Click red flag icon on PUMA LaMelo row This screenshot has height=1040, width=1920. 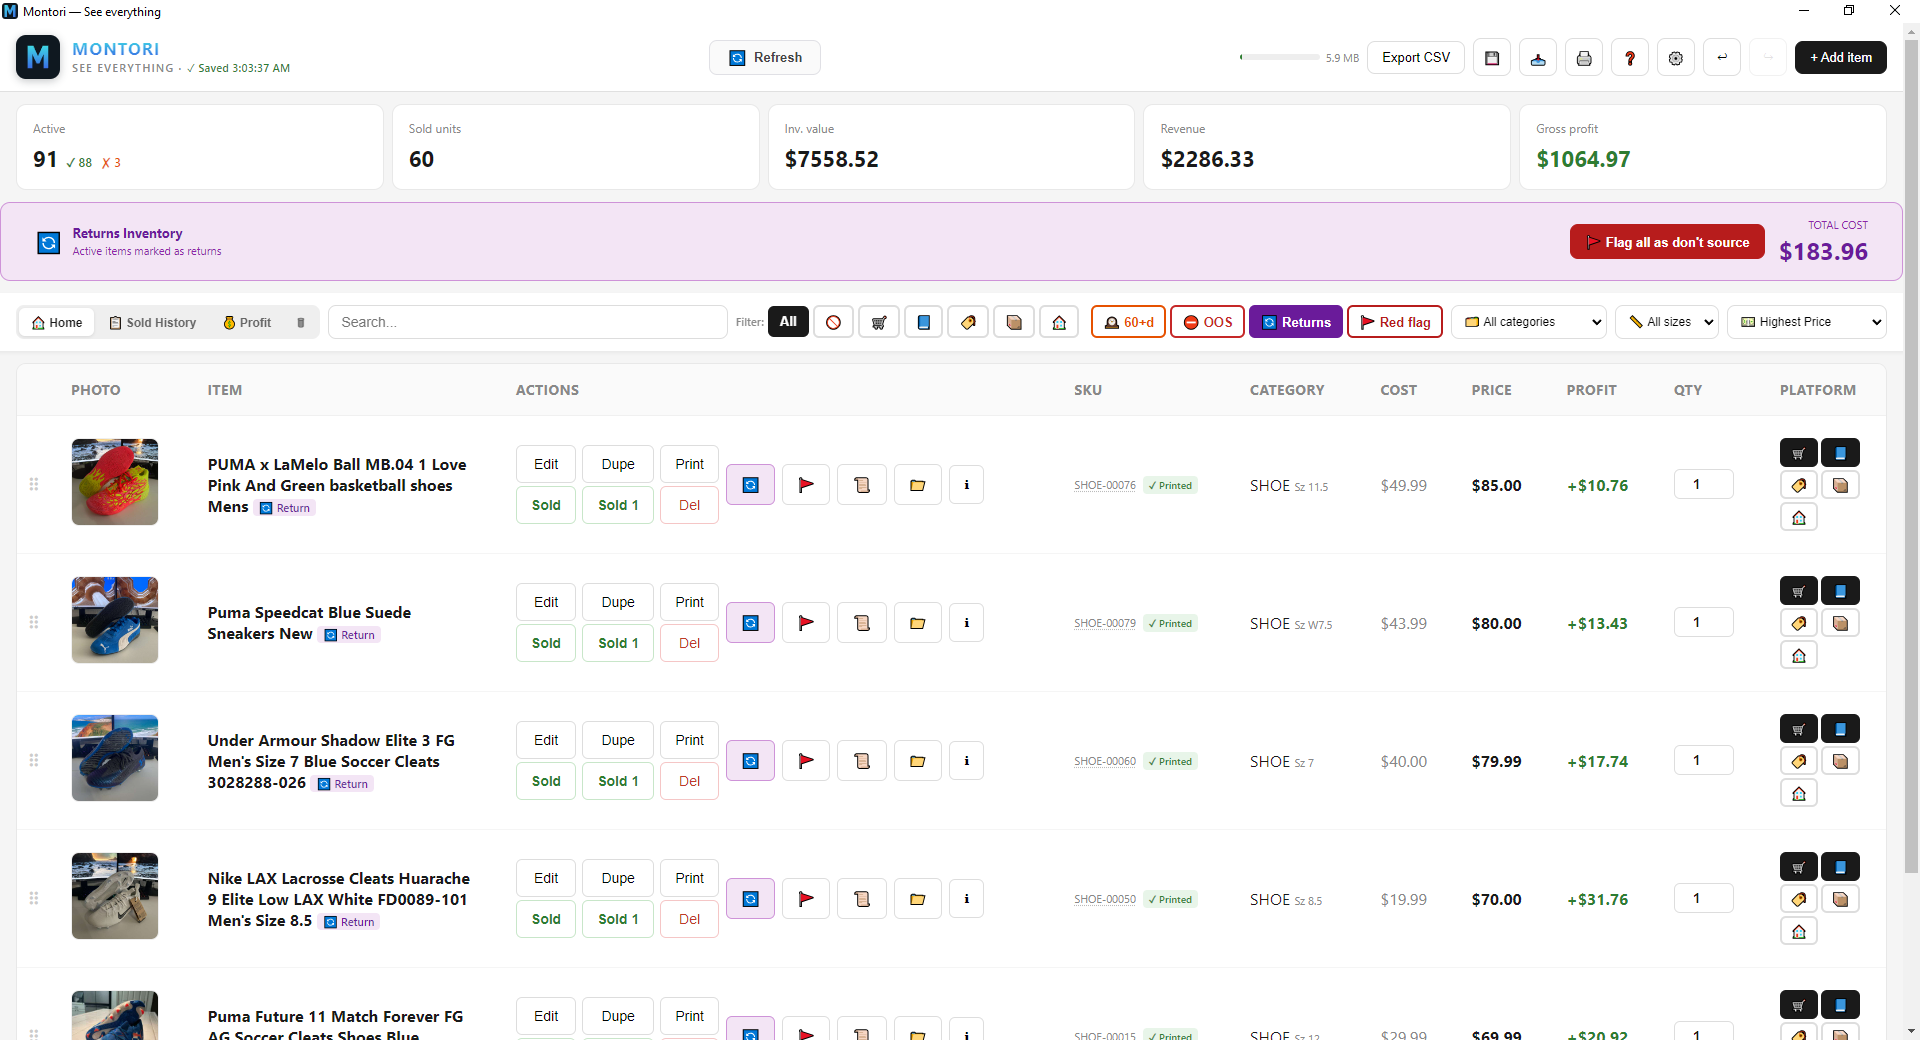click(806, 485)
